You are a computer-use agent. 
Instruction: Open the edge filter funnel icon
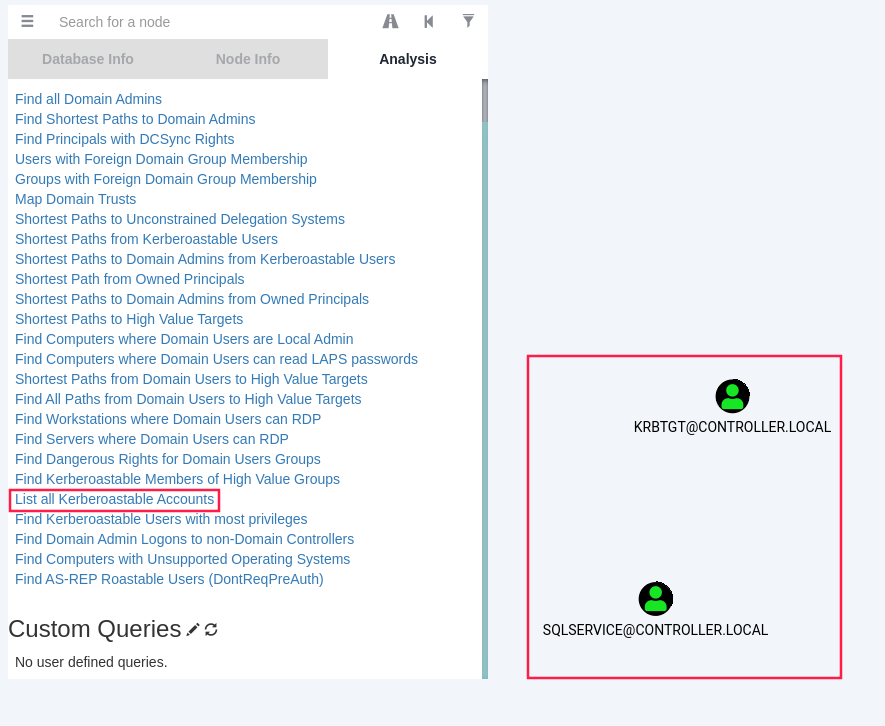468,21
